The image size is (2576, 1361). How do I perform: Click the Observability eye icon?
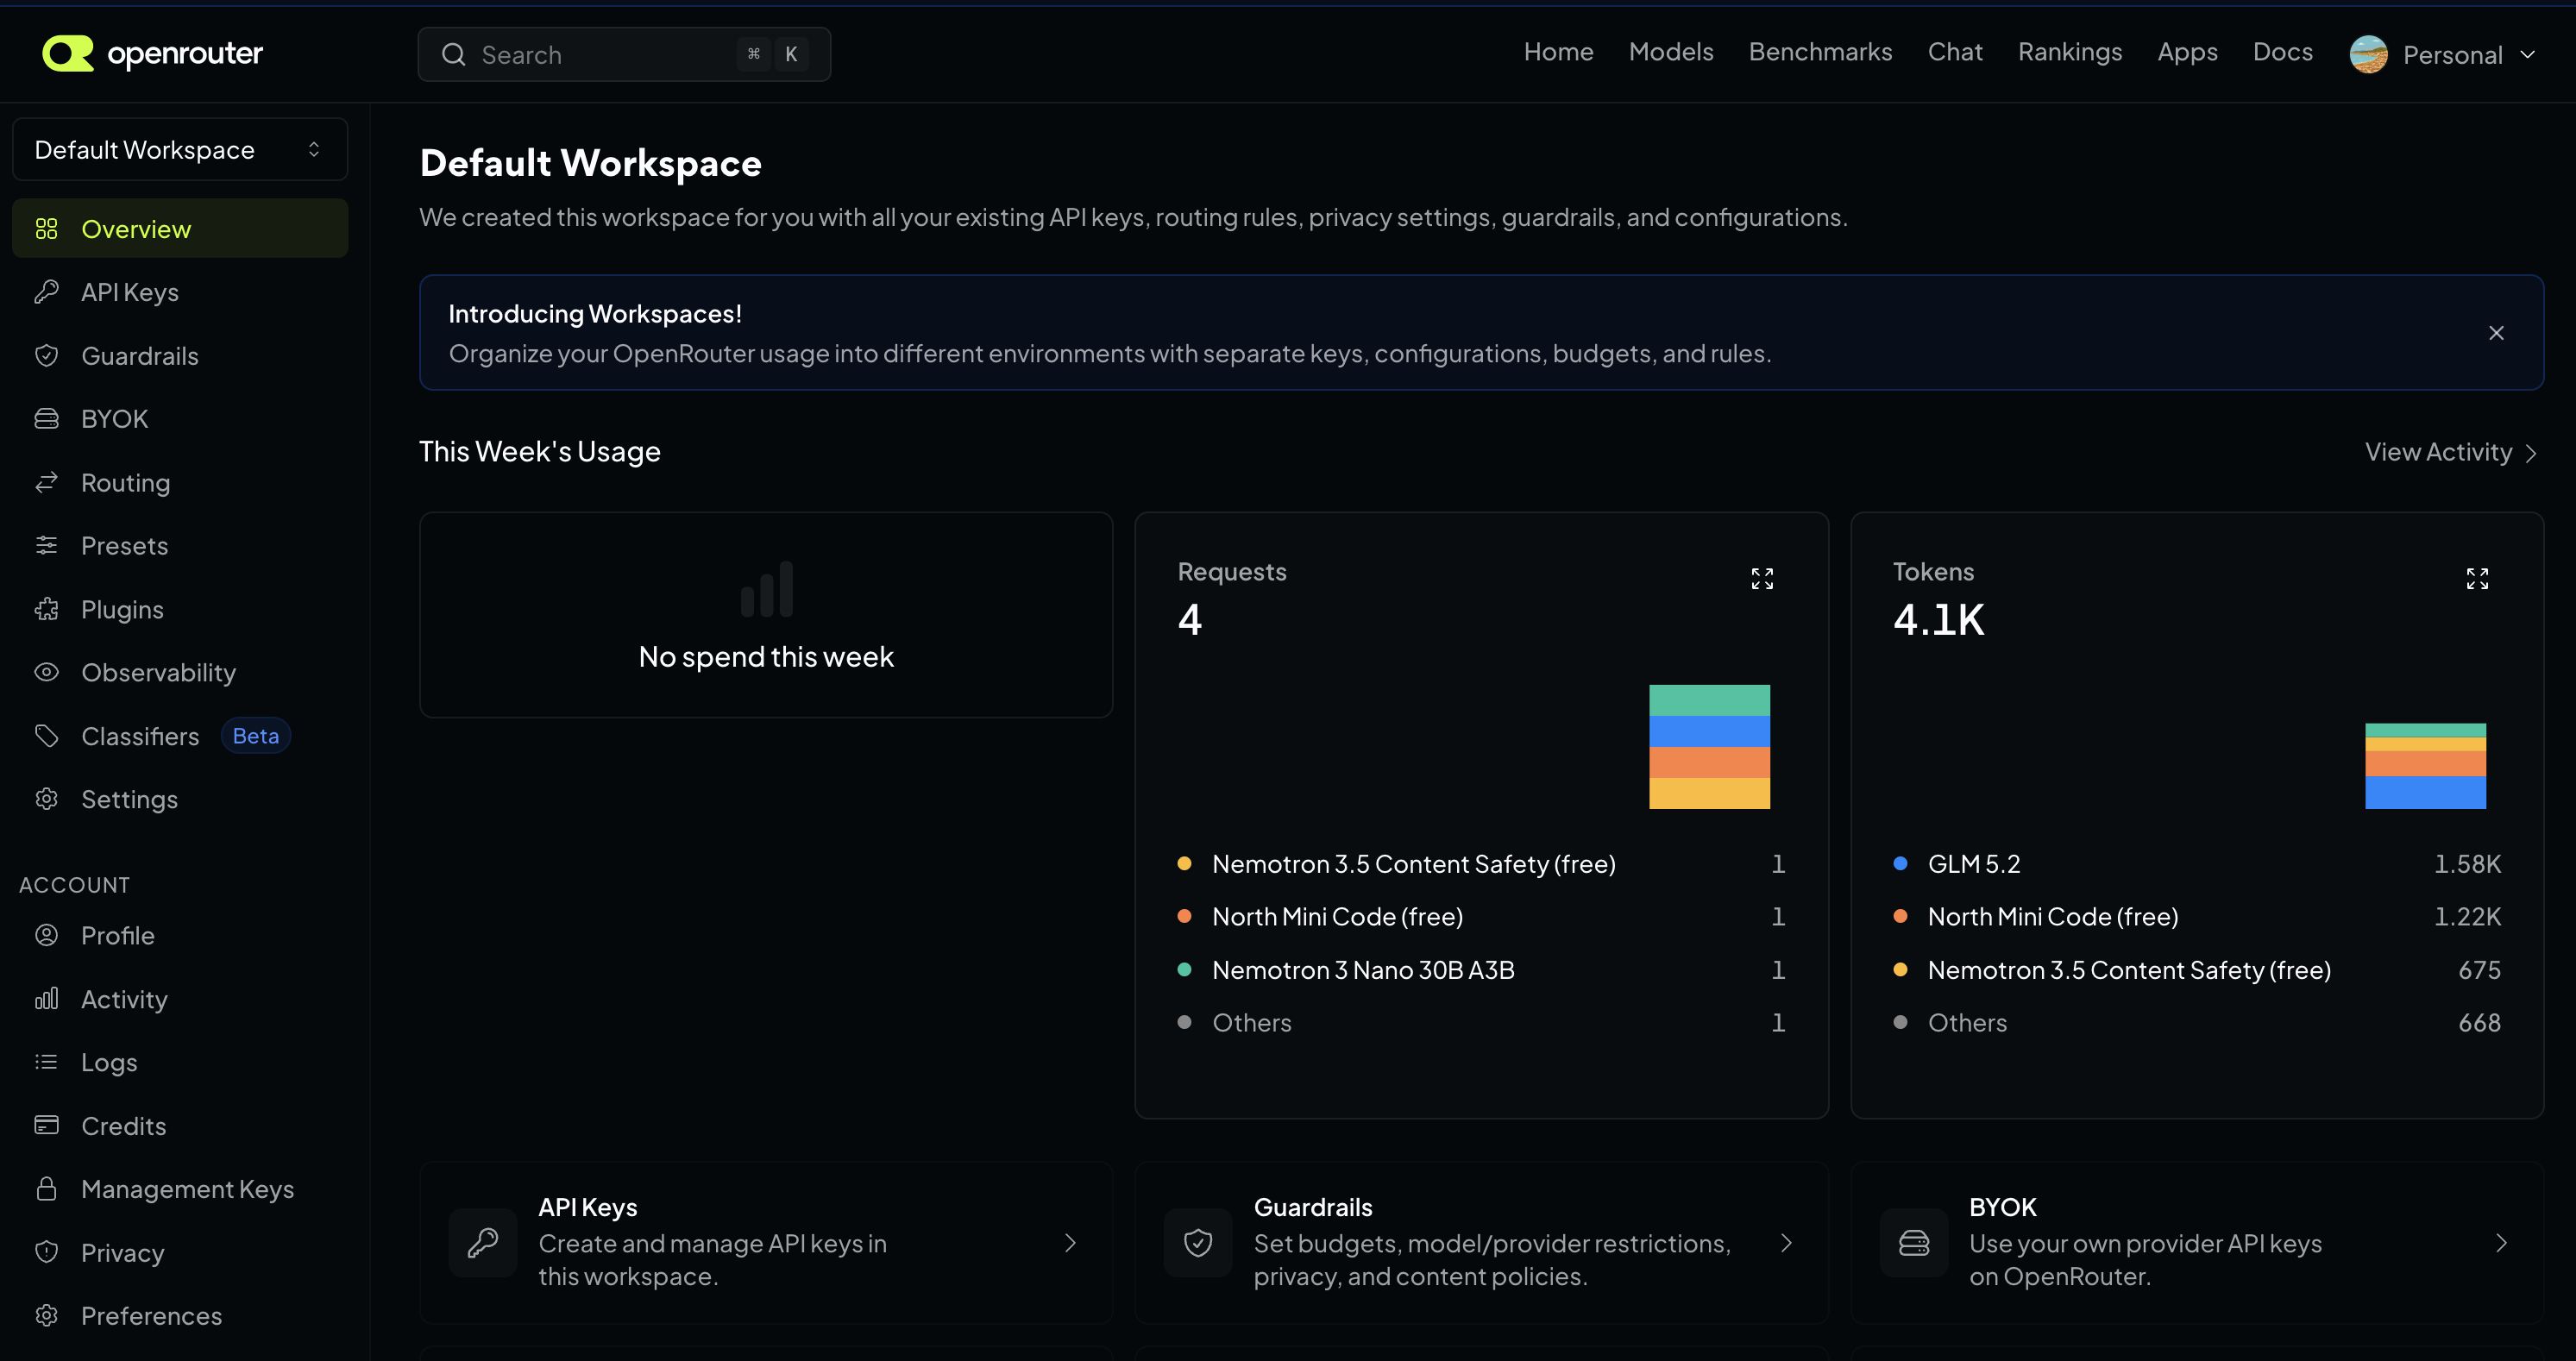pyautogui.click(x=47, y=673)
